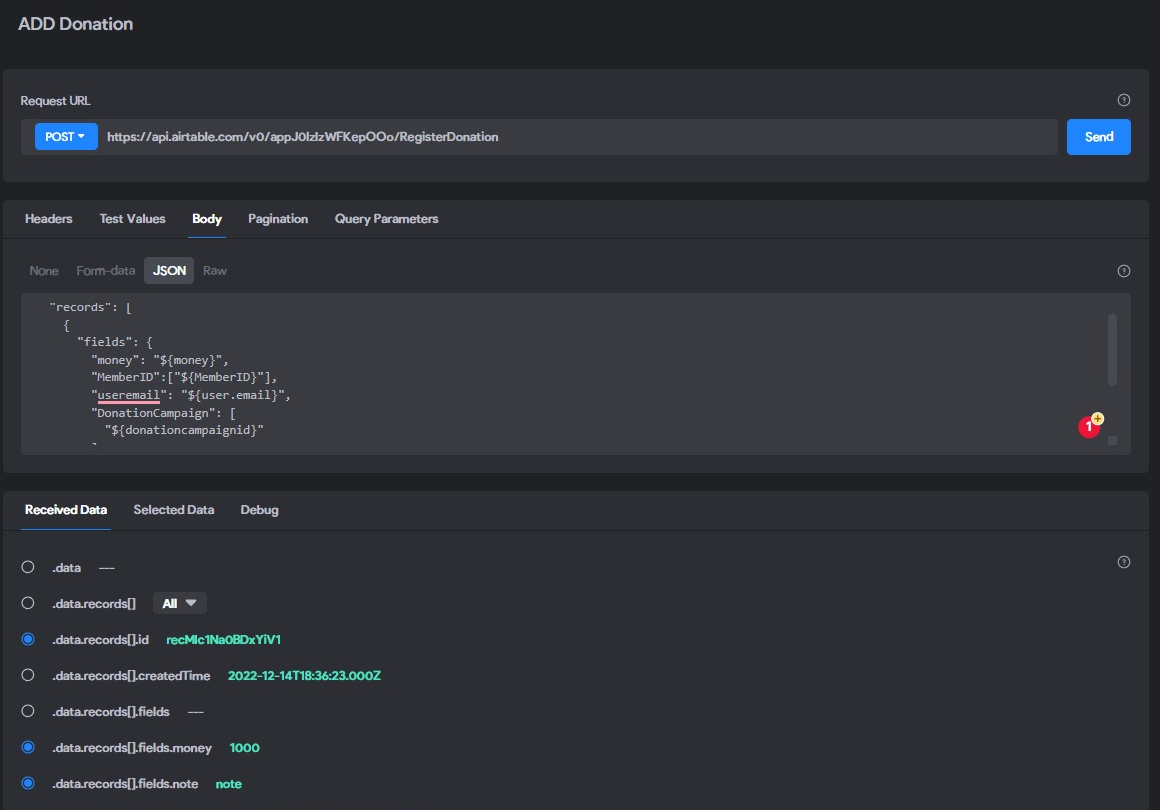Choose the Form-data body type
Image resolution: width=1160 pixels, height=810 pixels.
(x=106, y=271)
